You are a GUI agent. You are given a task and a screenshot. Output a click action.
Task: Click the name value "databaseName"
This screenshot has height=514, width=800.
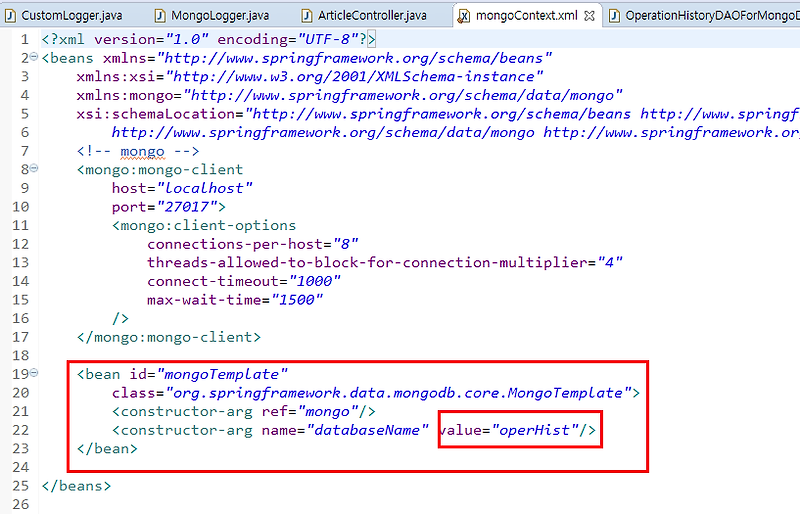pos(367,430)
